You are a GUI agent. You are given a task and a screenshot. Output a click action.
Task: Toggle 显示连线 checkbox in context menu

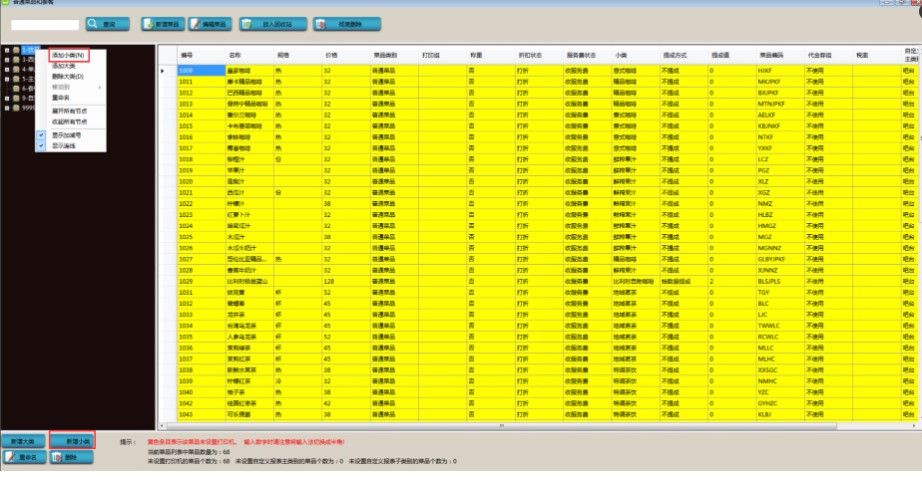coord(42,146)
